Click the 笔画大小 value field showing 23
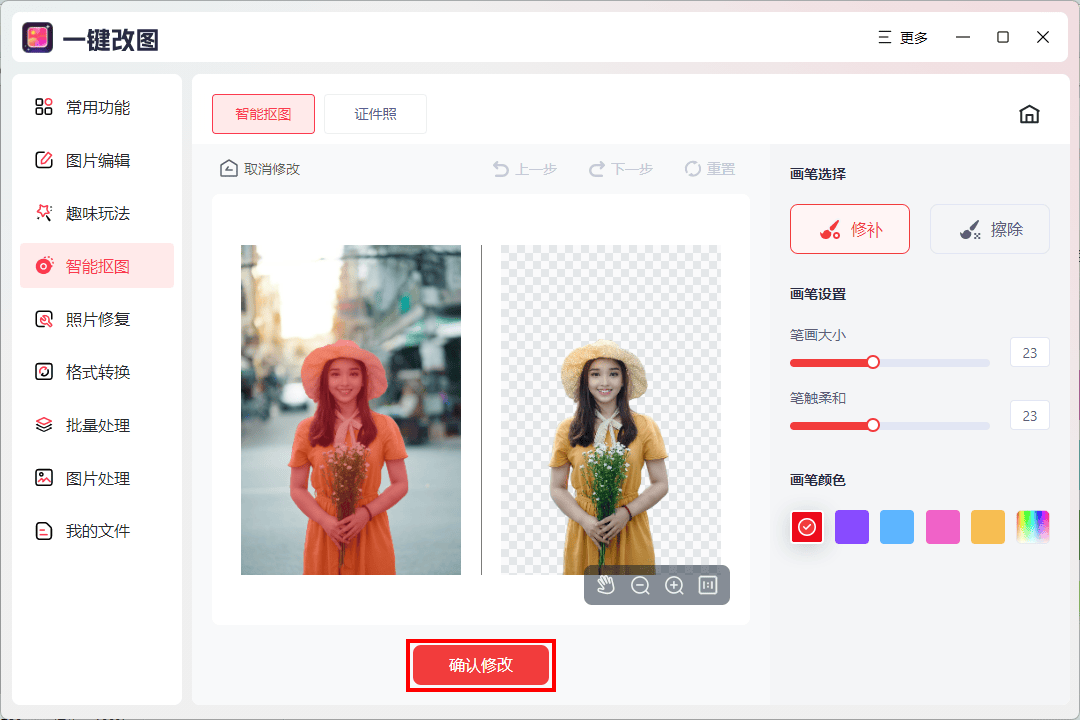The width and height of the screenshot is (1080, 720). [1030, 353]
